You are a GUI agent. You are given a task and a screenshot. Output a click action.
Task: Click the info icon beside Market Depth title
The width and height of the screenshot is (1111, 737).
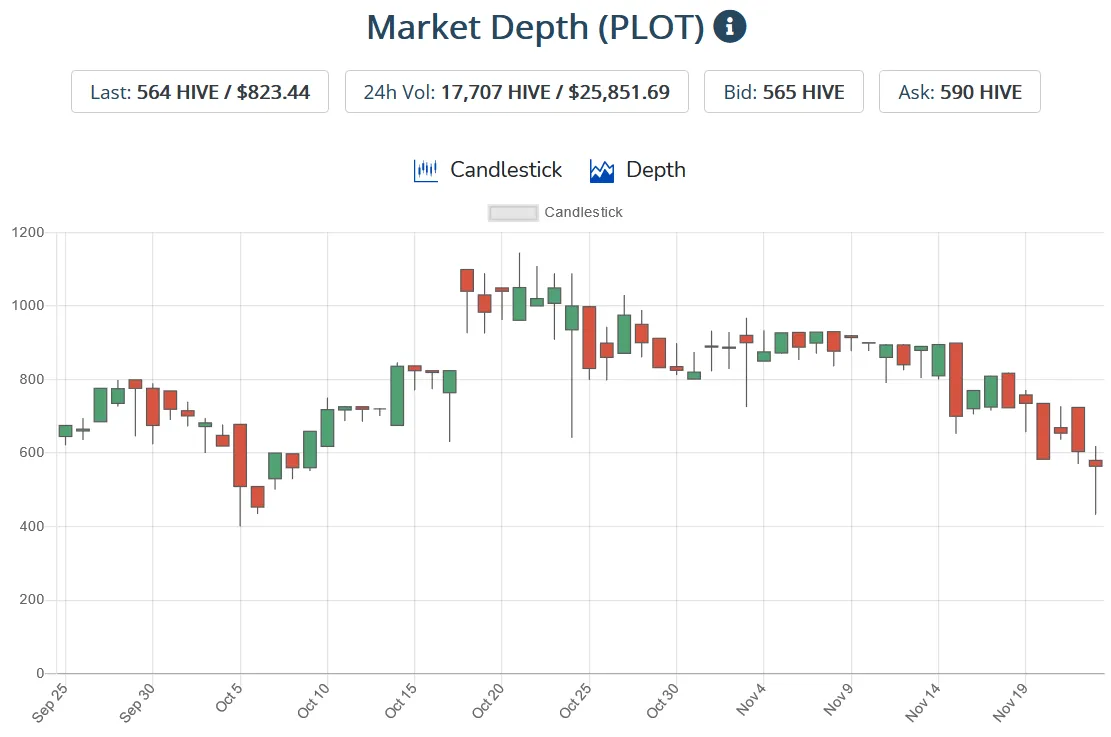[x=729, y=27]
